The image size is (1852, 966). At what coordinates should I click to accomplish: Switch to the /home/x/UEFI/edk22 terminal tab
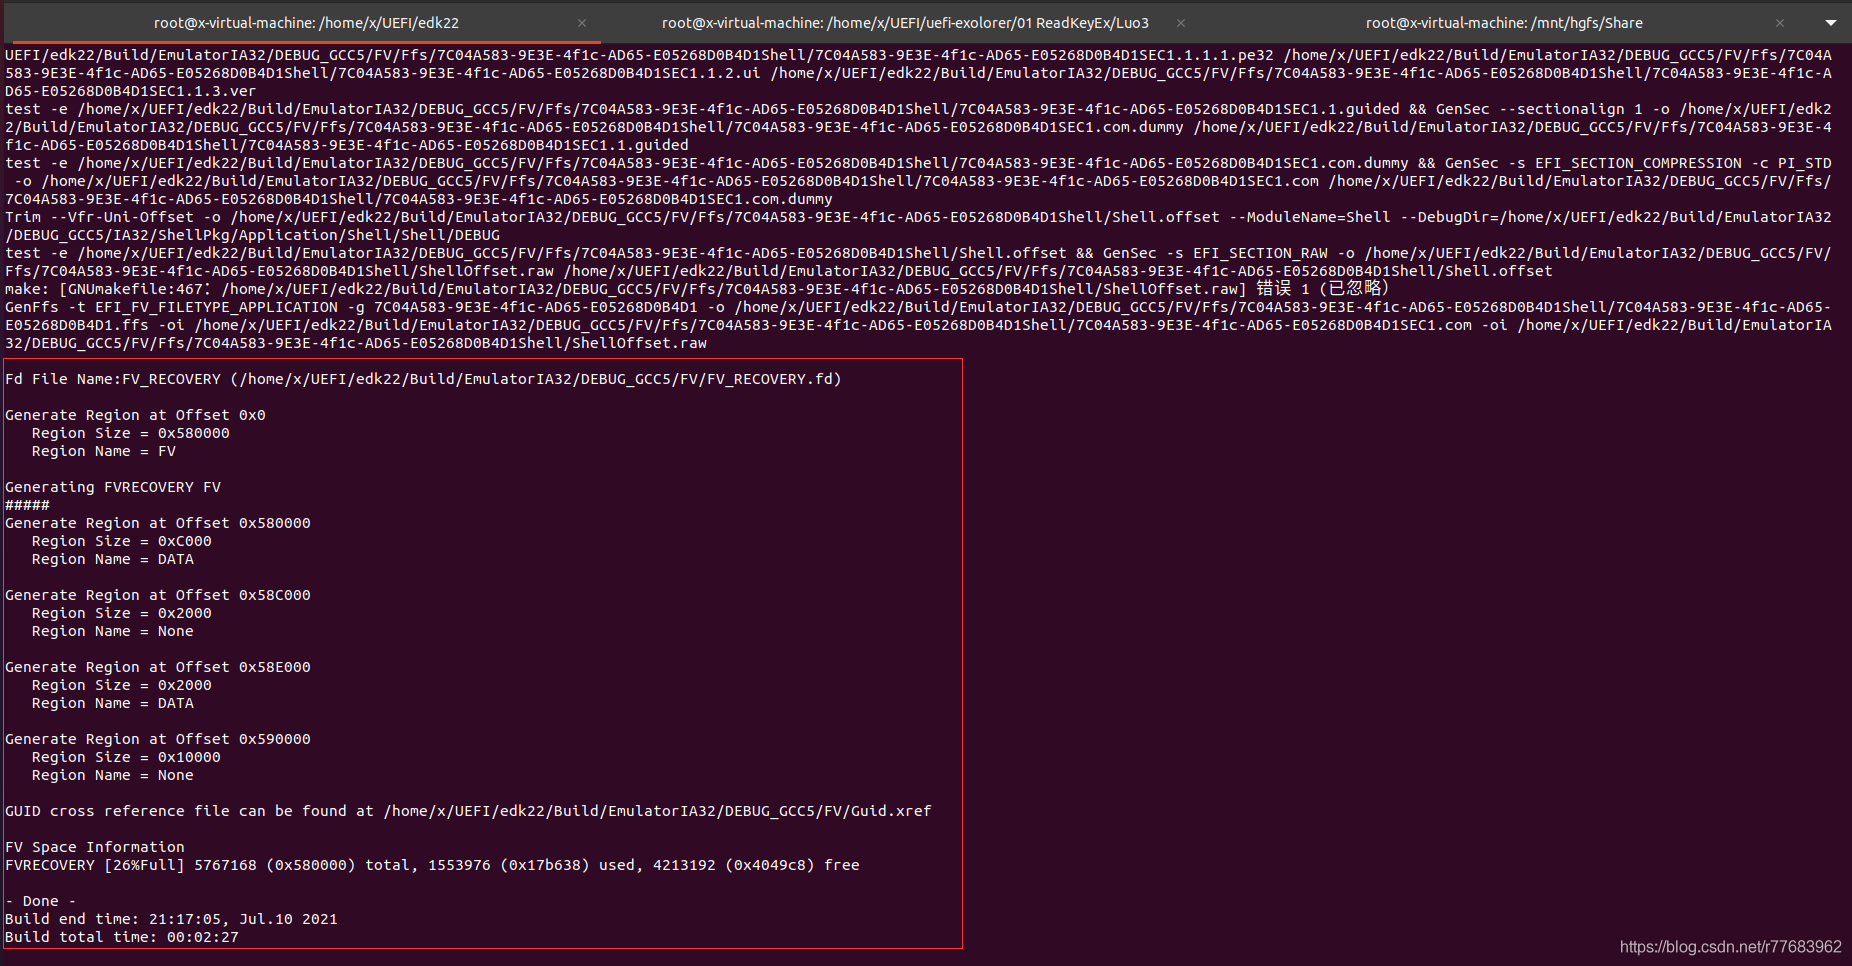pyautogui.click(x=306, y=22)
